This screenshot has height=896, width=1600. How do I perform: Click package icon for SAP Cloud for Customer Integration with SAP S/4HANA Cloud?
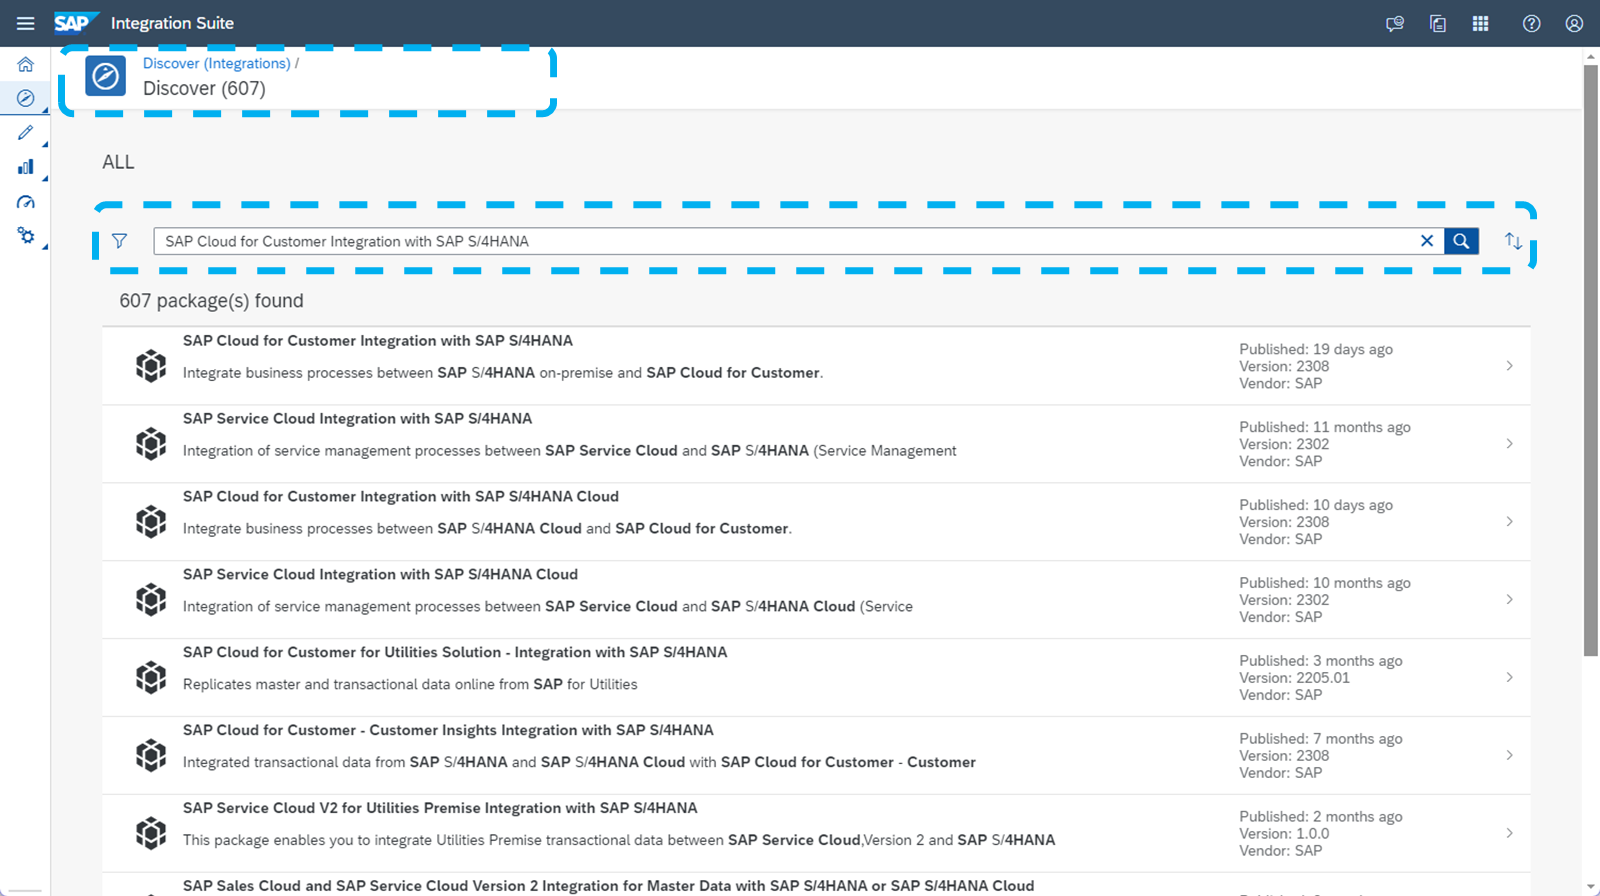tap(151, 522)
